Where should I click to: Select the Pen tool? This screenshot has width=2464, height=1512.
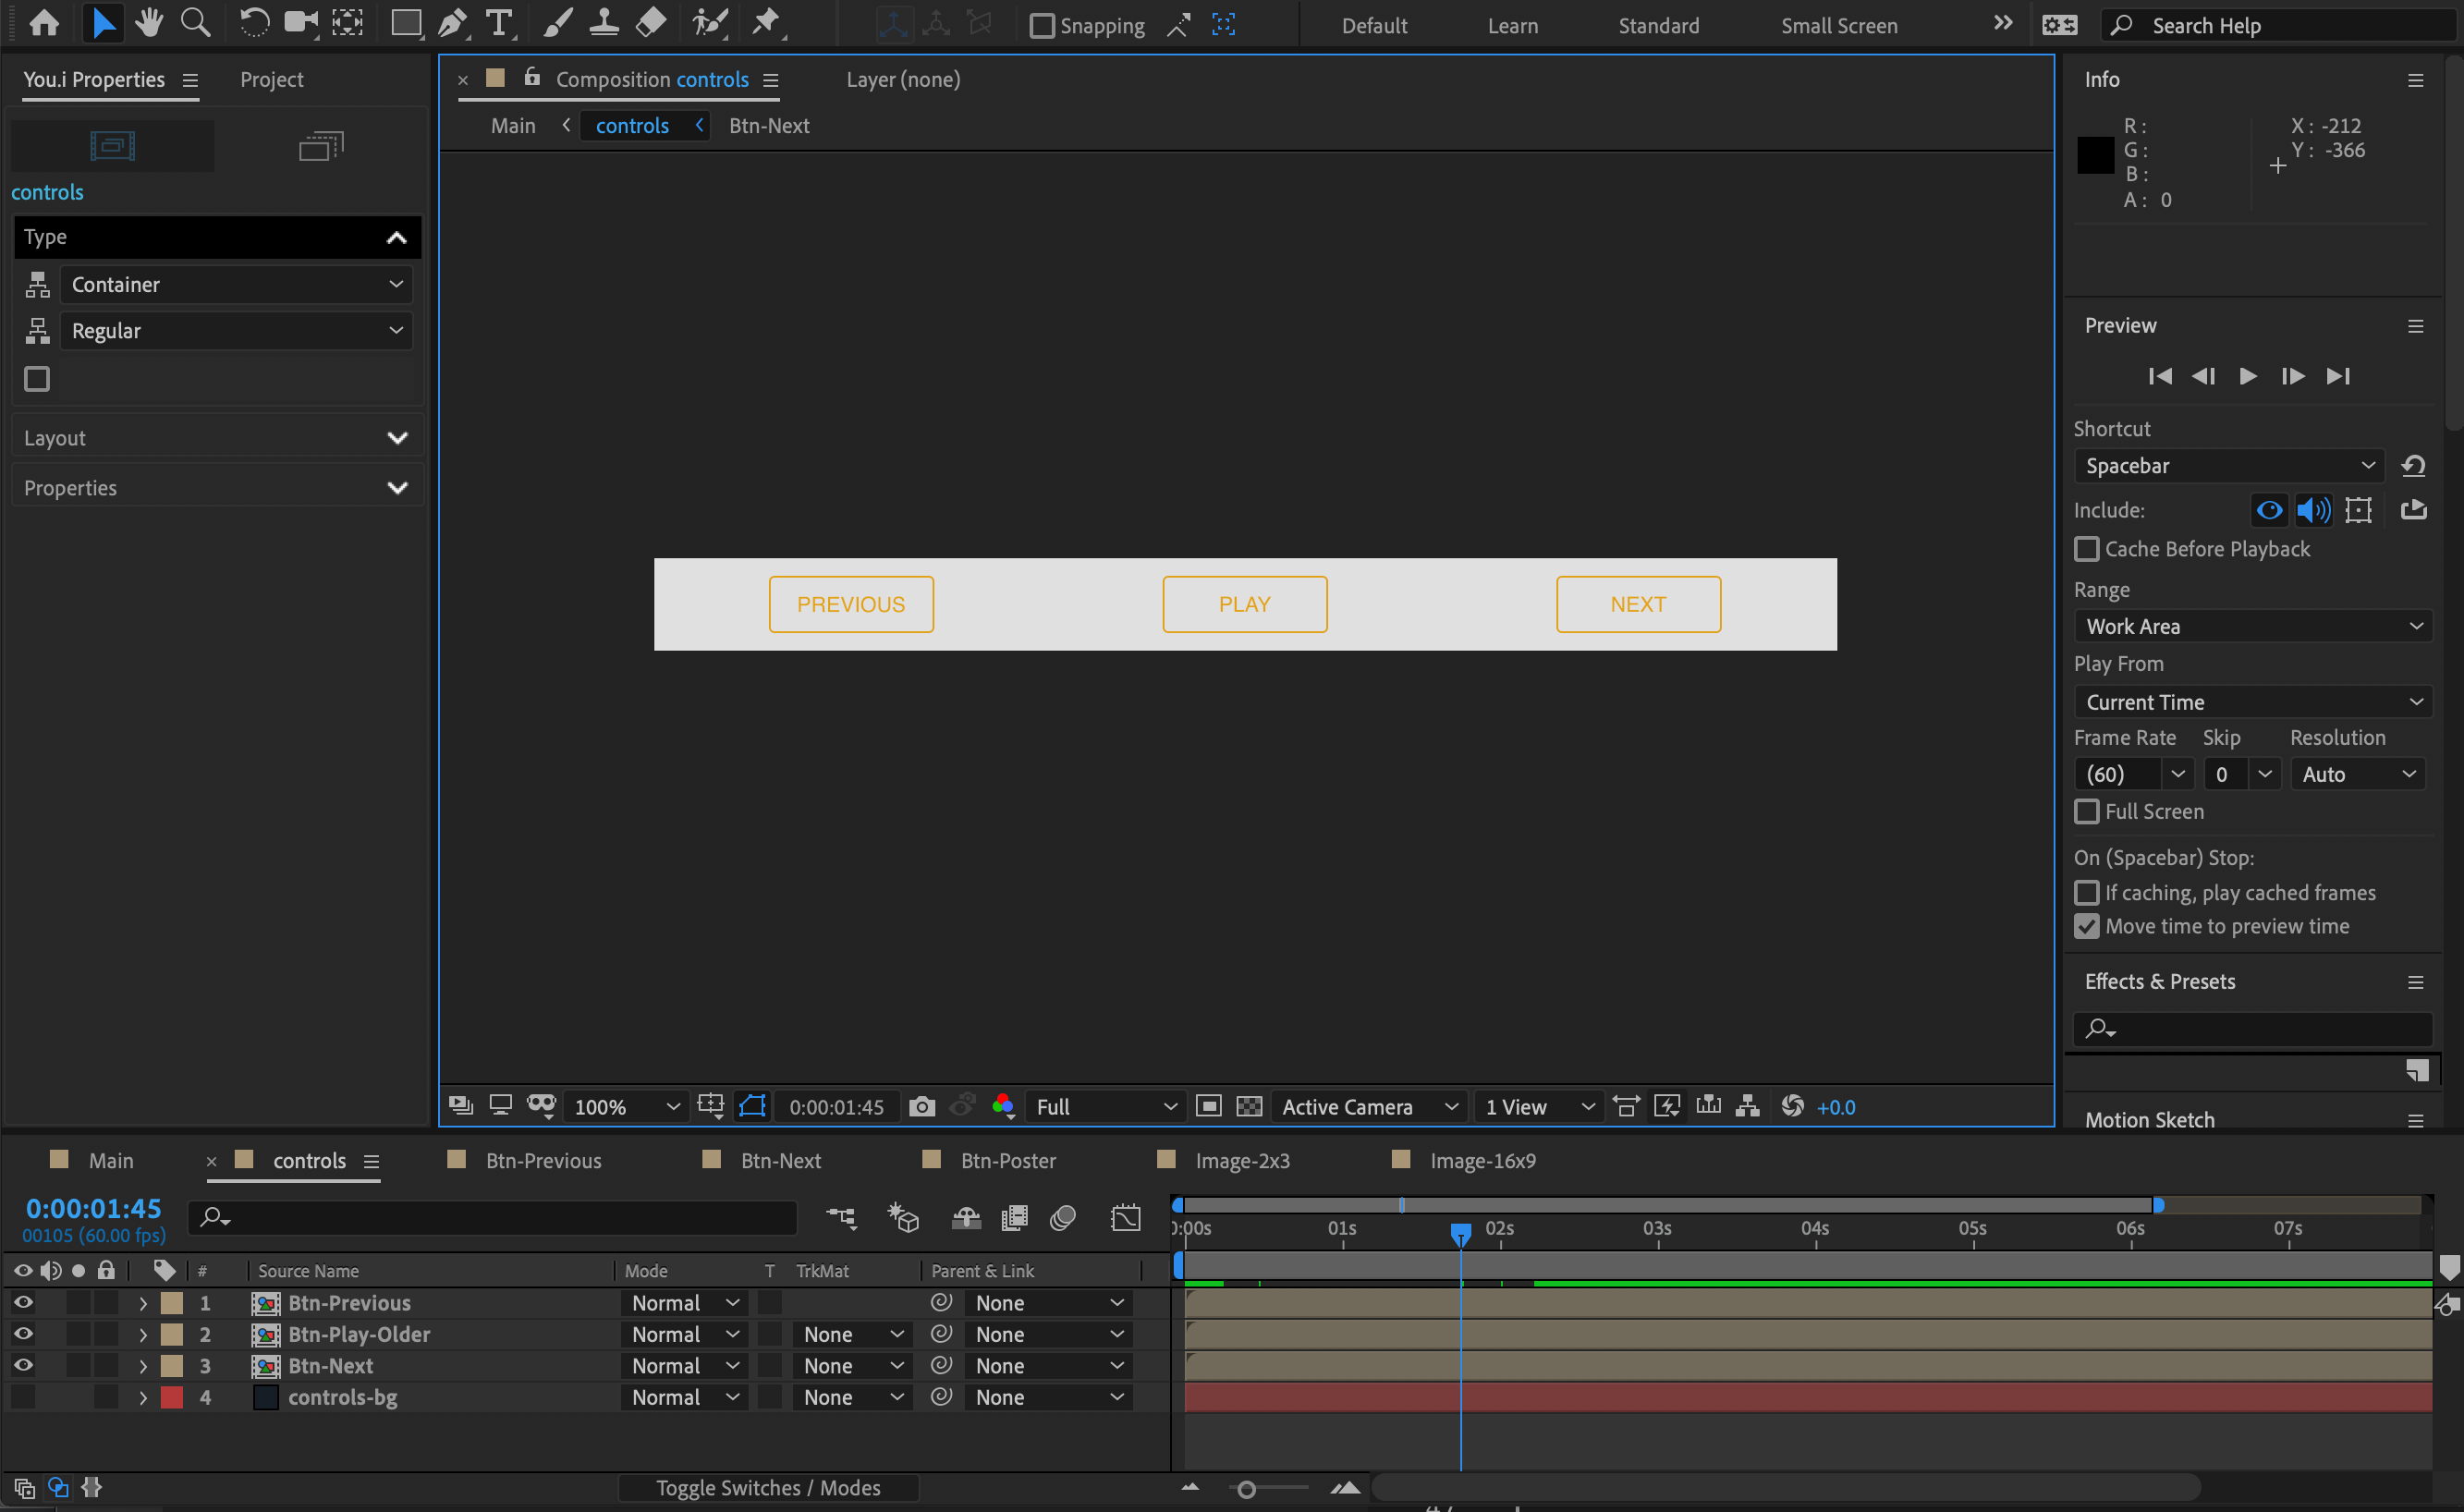coord(453,23)
